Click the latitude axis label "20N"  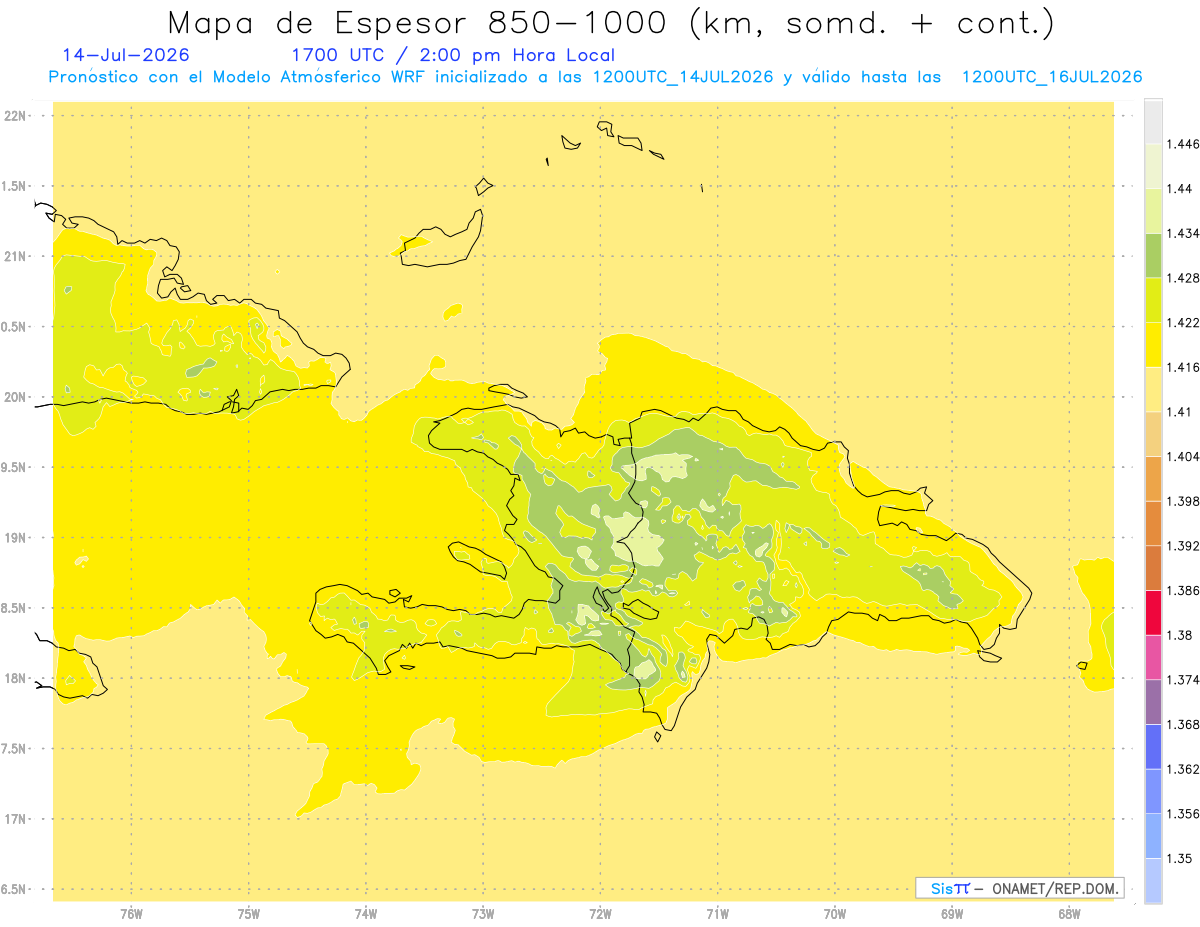tap(15, 397)
